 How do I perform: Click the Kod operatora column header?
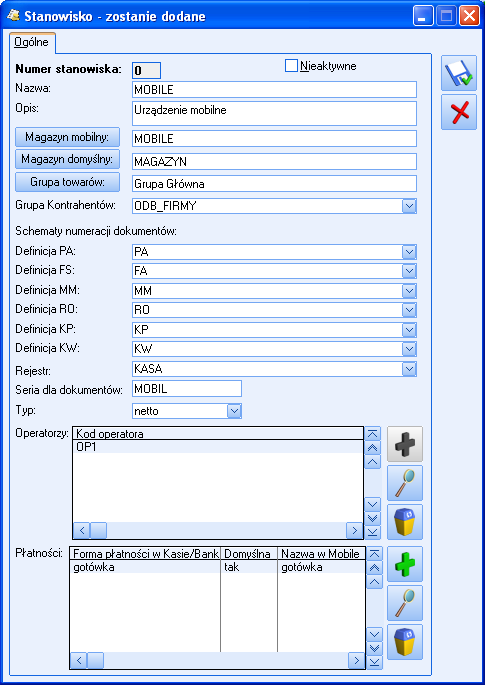(218, 433)
